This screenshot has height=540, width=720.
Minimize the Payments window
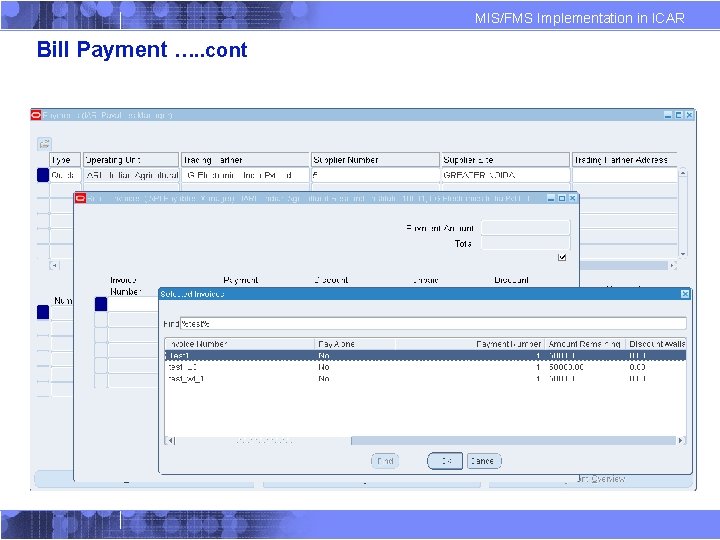pos(668,115)
